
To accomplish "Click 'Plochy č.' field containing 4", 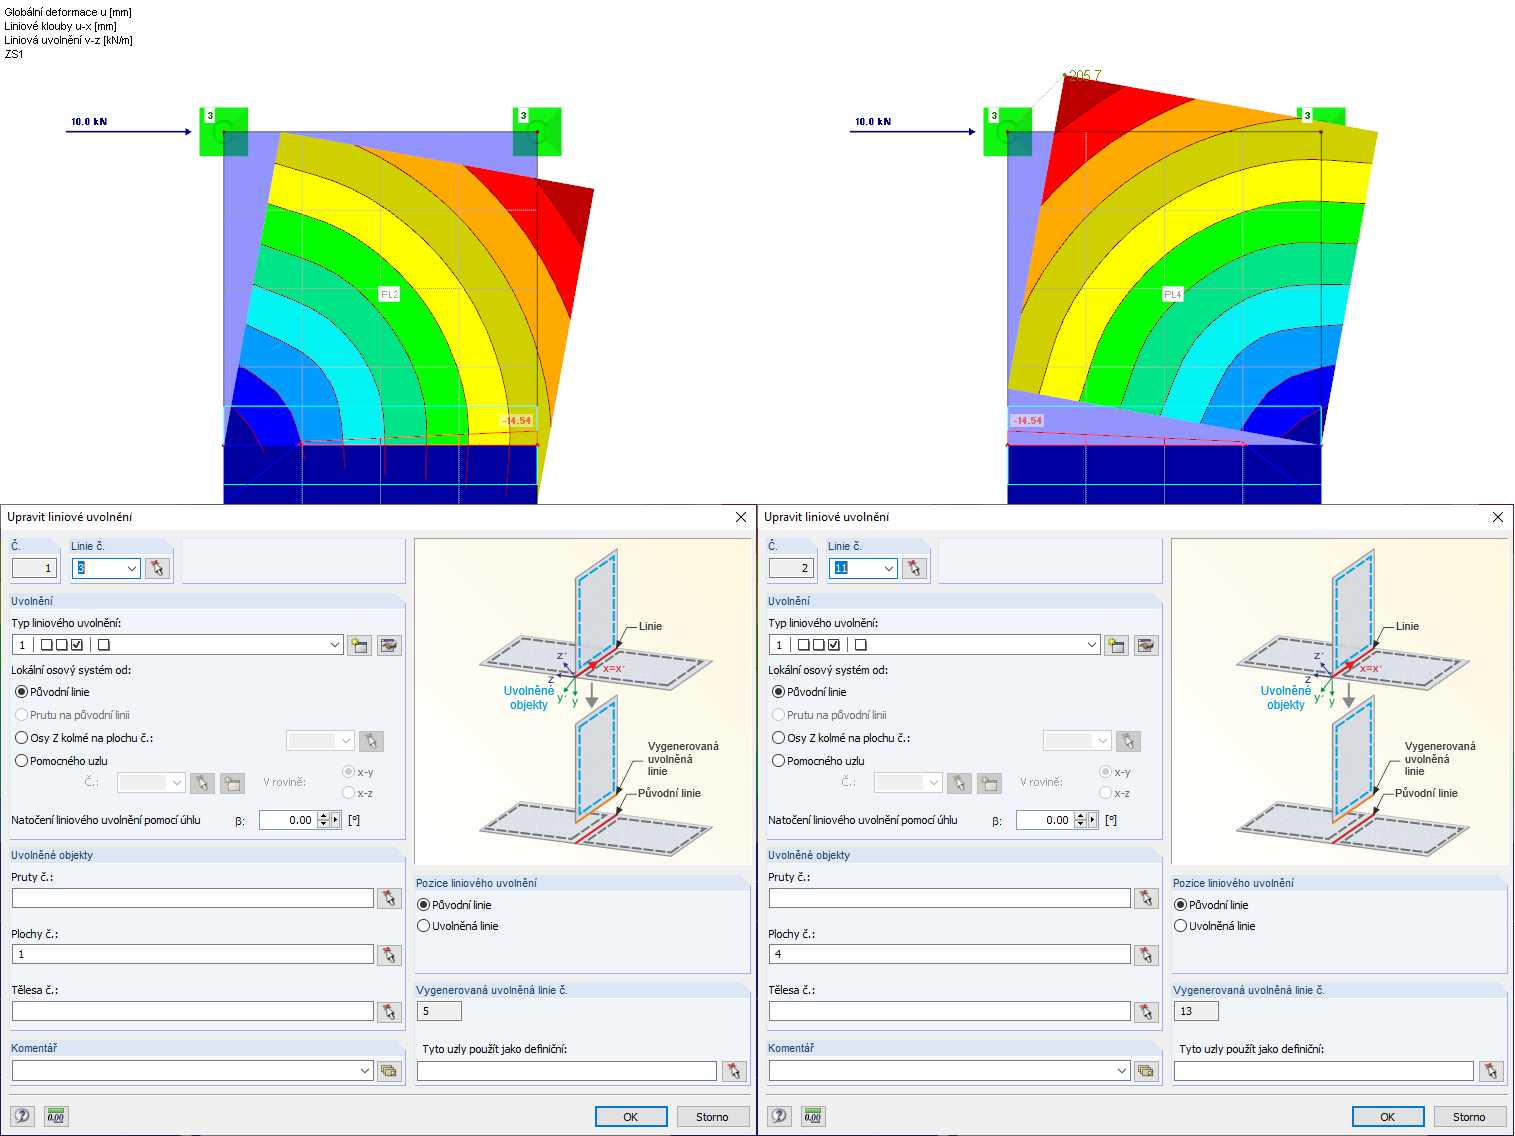I will 950,954.
